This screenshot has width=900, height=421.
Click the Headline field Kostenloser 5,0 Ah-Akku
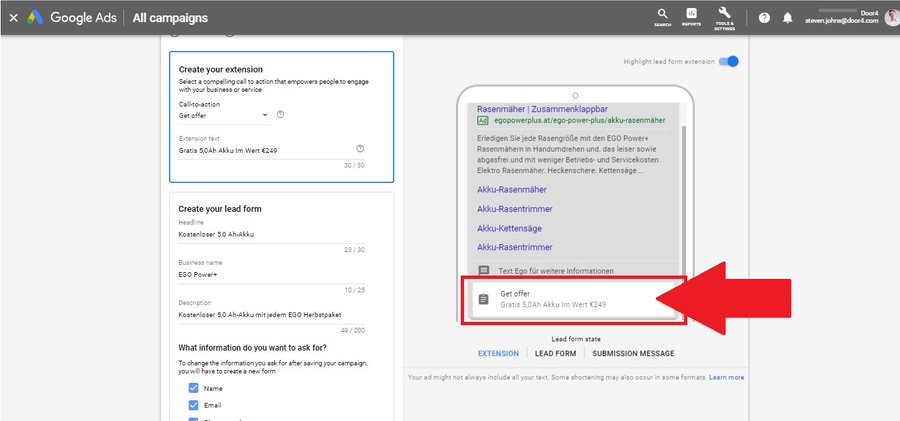[x=271, y=234]
